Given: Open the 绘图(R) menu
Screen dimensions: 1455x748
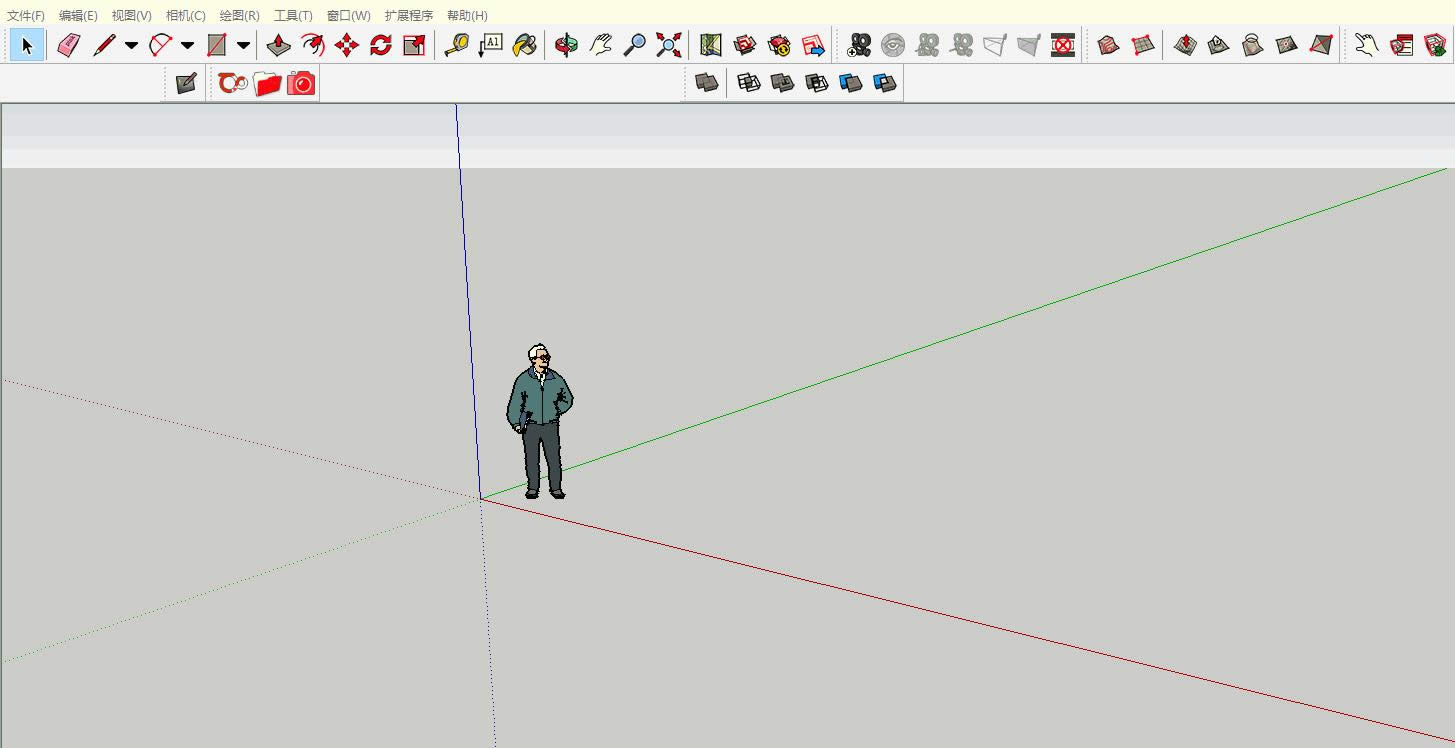Looking at the screenshot, I should click(x=239, y=15).
